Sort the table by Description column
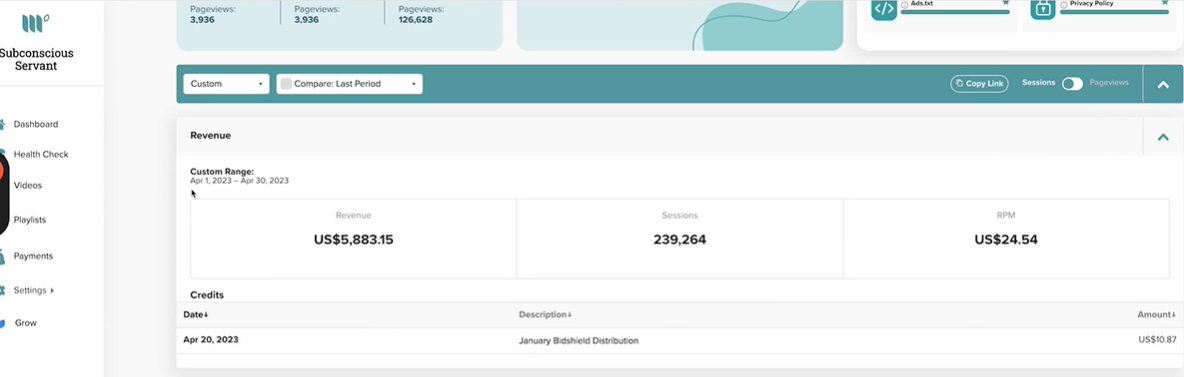Viewport: 1184px width, 377px height. (545, 314)
